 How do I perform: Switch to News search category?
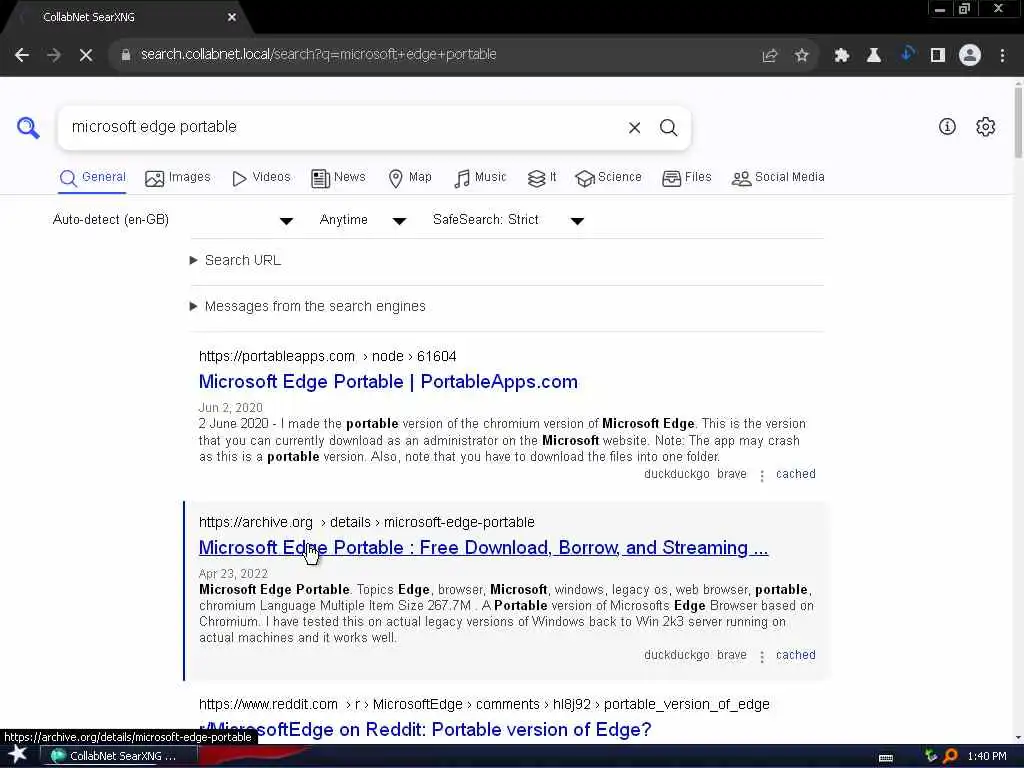338,178
